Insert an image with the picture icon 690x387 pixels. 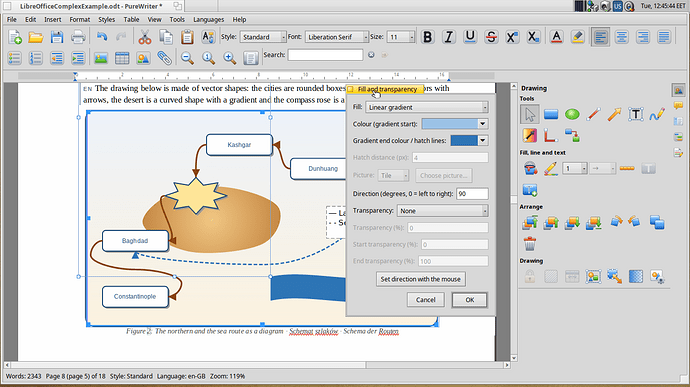click(x=101, y=58)
